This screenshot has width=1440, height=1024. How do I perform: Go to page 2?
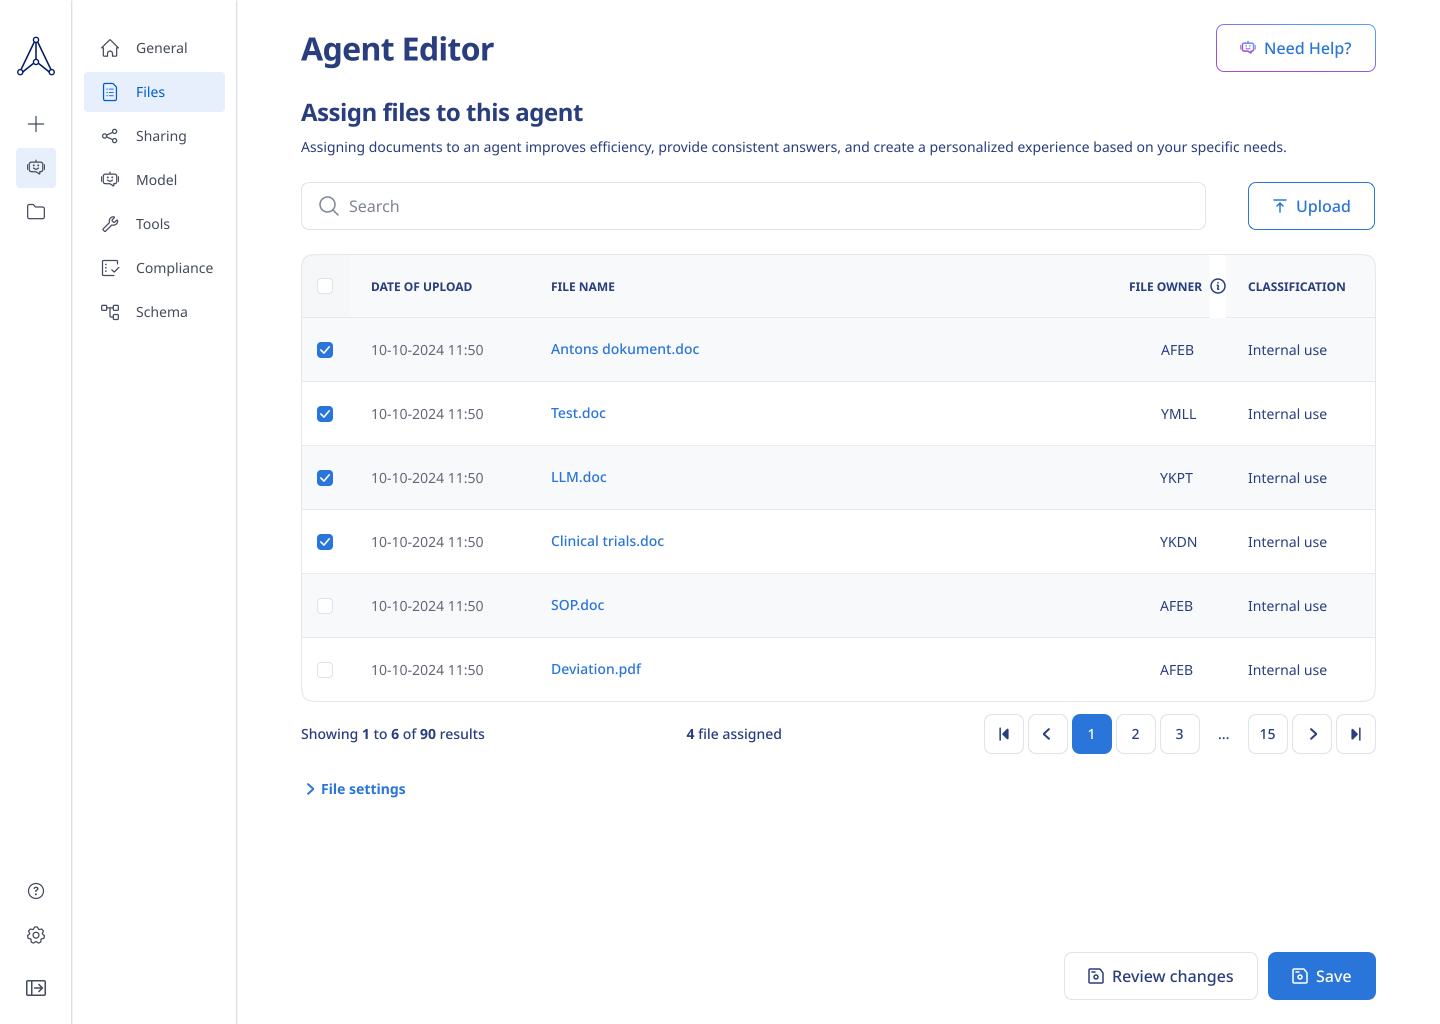(x=1136, y=734)
